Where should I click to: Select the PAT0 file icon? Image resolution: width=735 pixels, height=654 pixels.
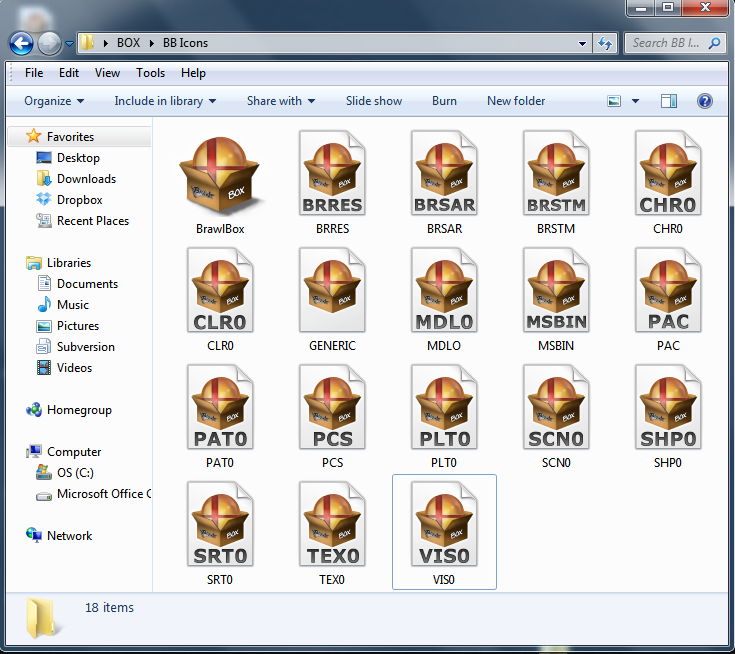(220, 407)
